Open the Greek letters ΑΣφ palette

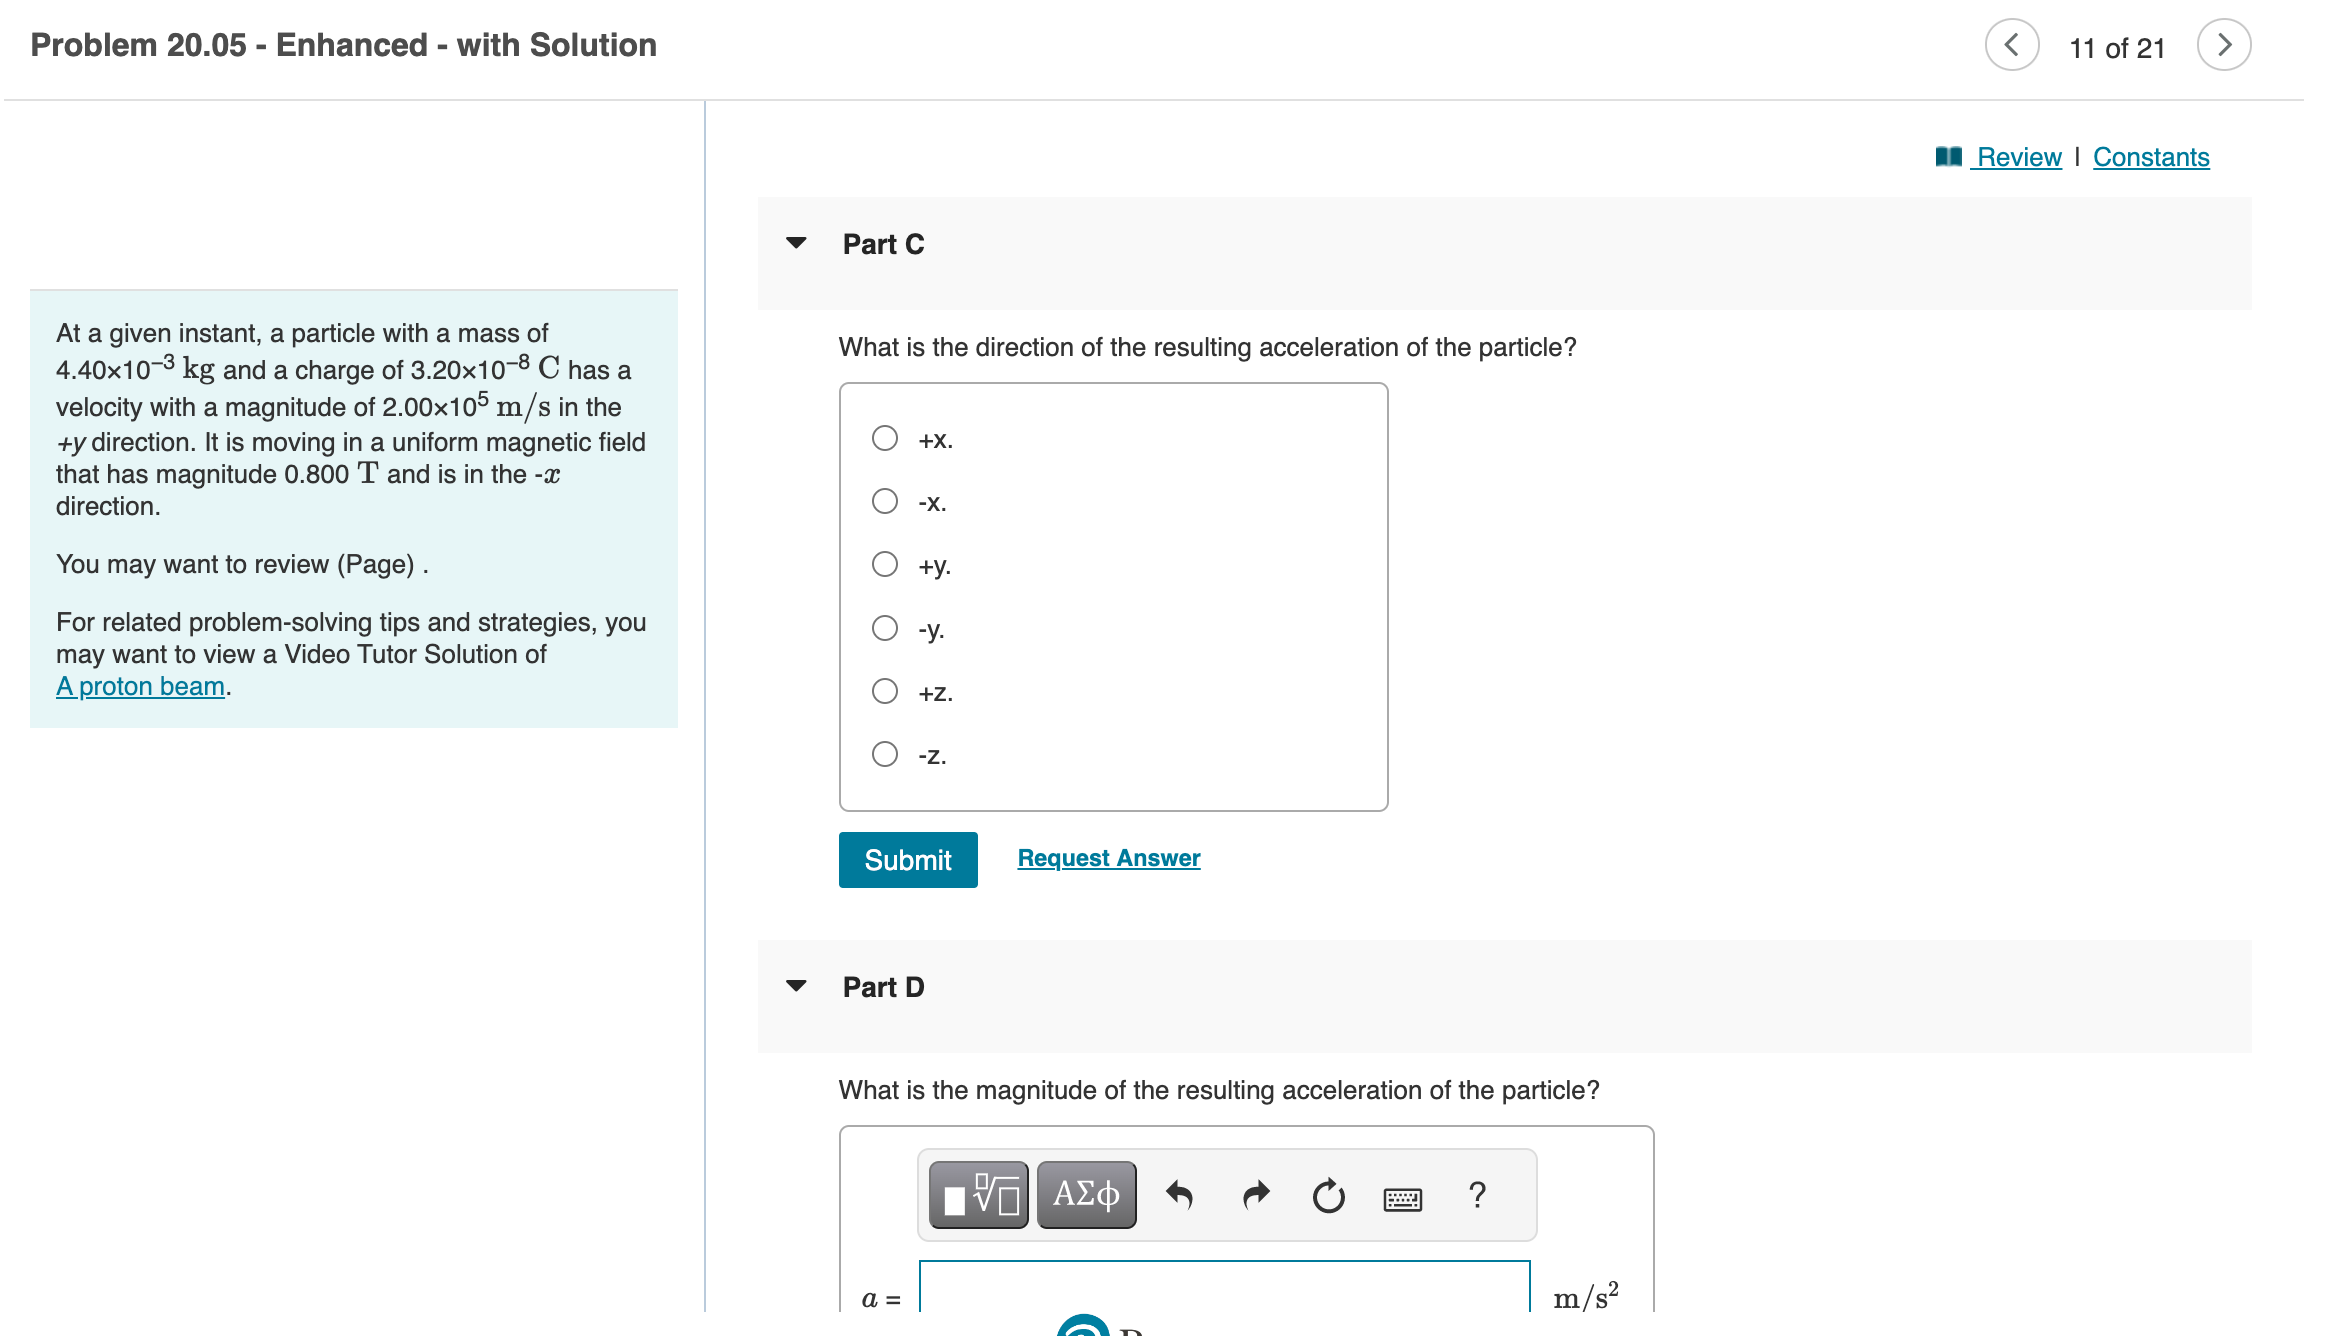point(1085,1193)
